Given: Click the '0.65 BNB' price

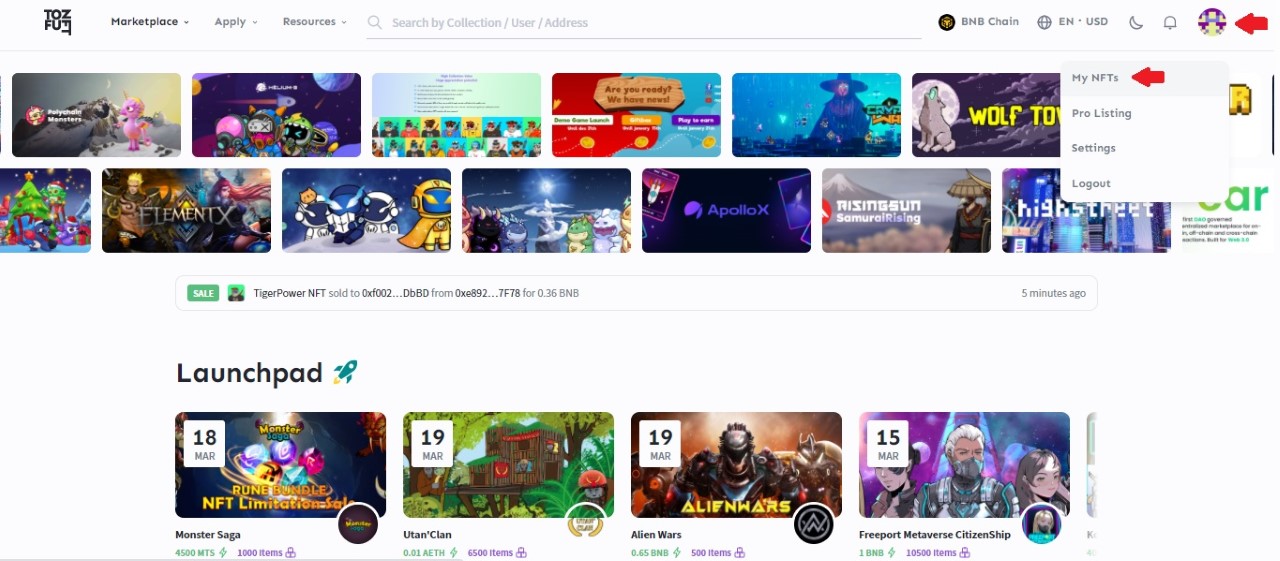Looking at the screenshot, I should click(x=651, y=553).
